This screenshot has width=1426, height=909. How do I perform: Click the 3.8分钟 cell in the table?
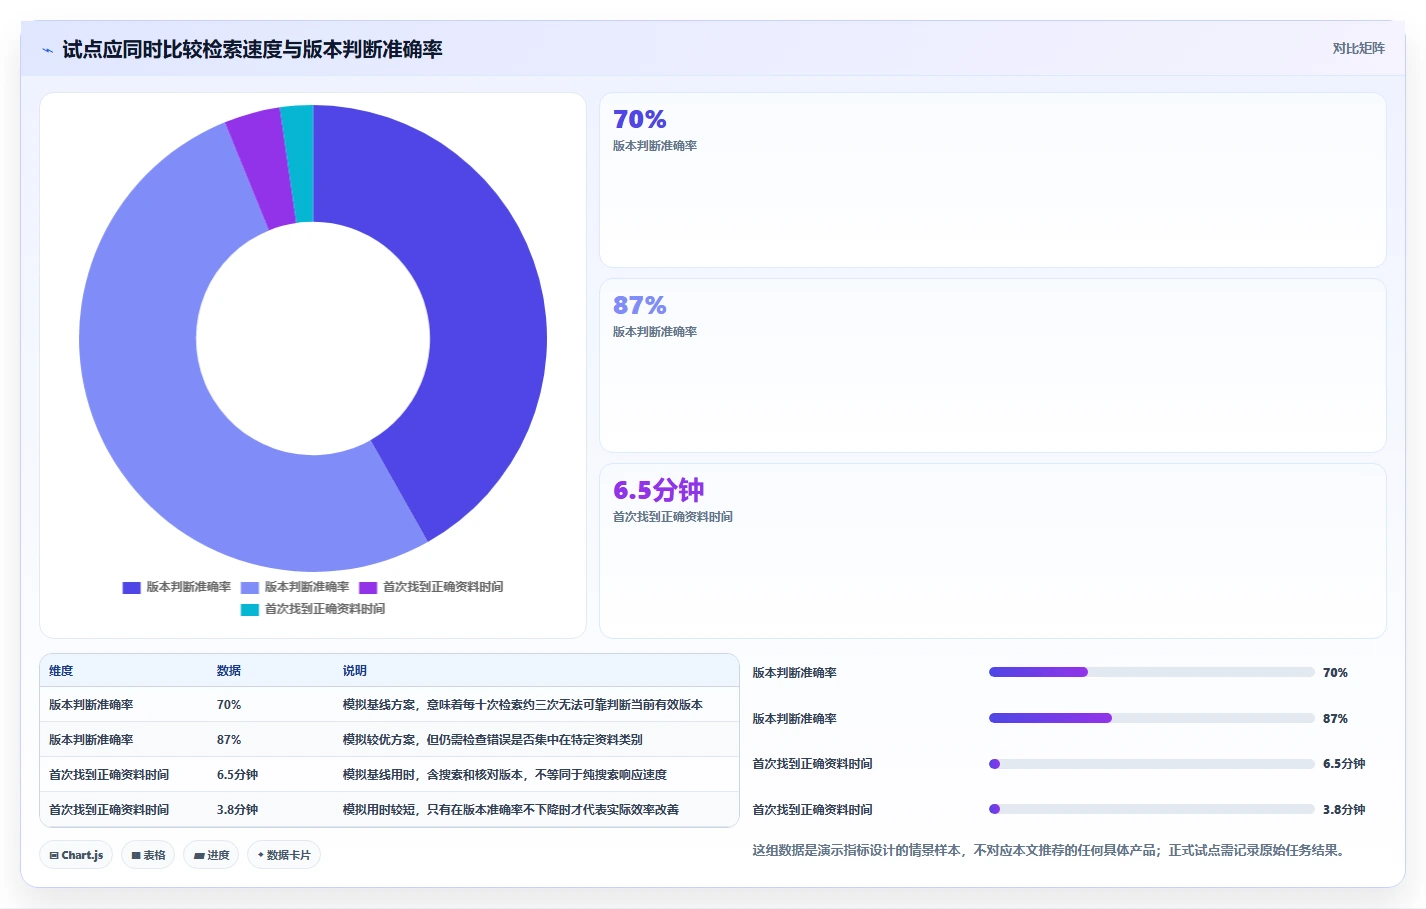[x=238, y=810]
